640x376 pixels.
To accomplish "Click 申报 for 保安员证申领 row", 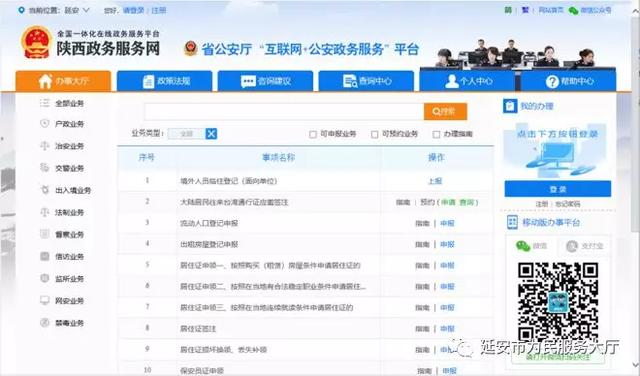I will tap(449, 371).
